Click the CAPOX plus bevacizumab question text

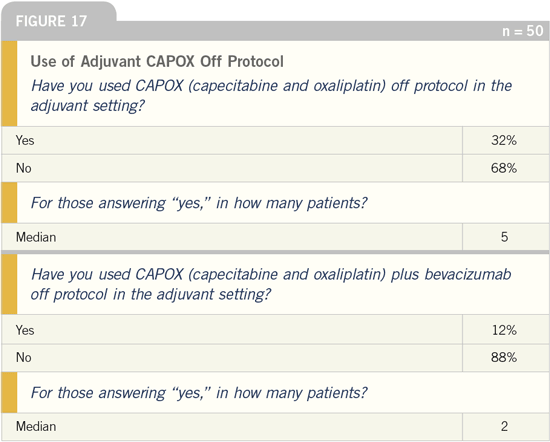point(271,284)
